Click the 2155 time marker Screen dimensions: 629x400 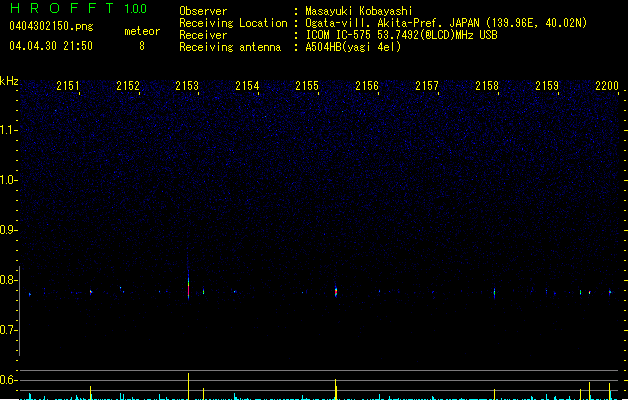(x=307, y=85)
